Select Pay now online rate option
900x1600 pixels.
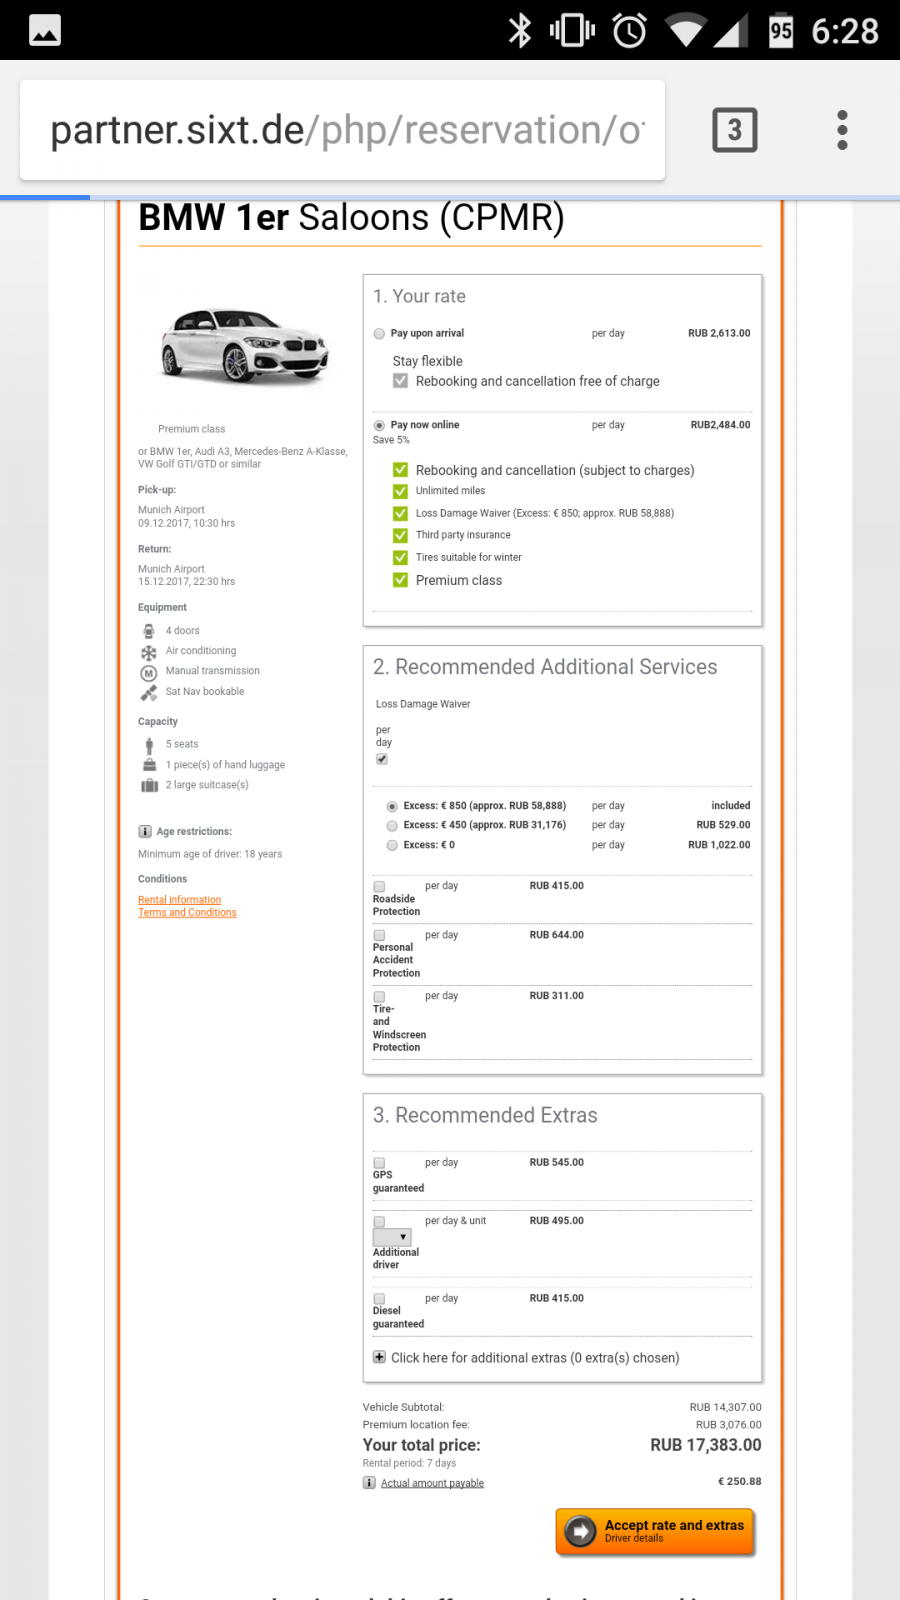379,425
